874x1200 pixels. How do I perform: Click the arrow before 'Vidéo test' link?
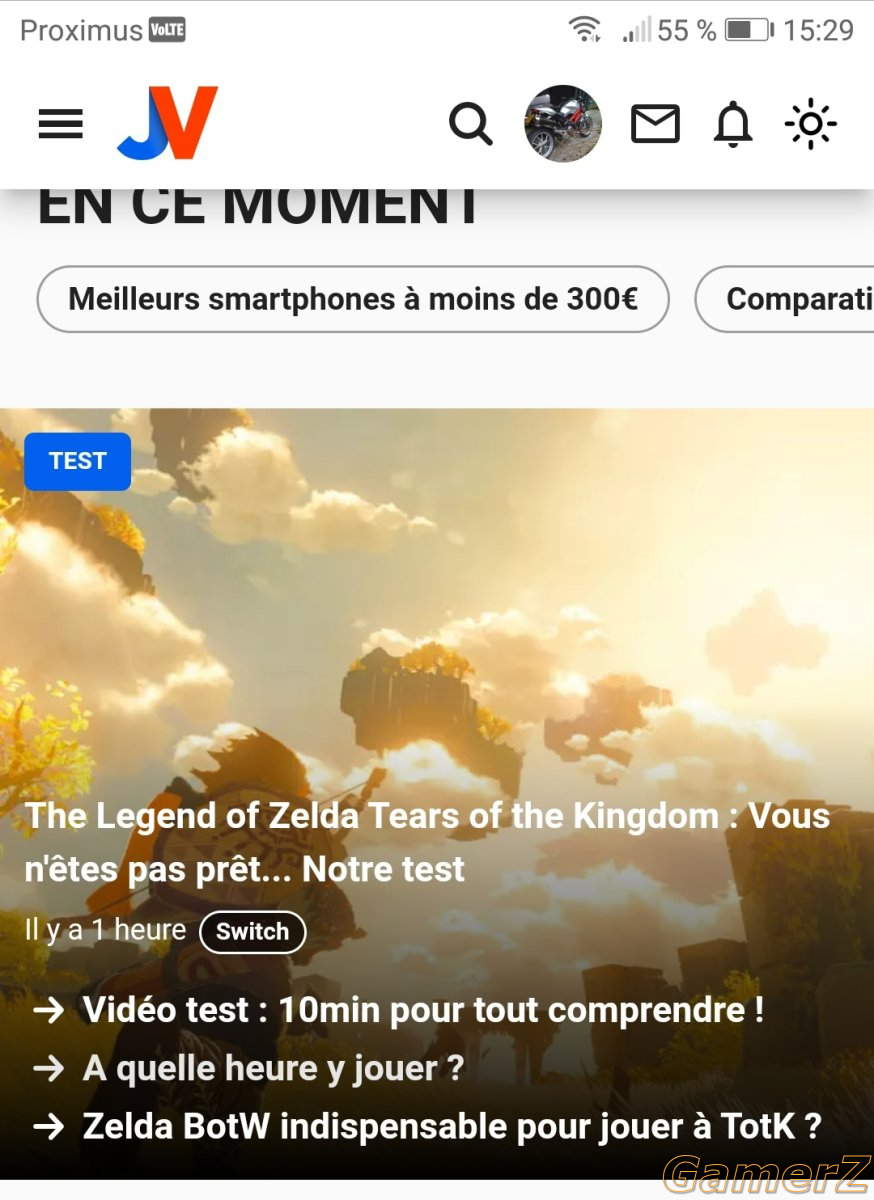[x=49, y=1011]
